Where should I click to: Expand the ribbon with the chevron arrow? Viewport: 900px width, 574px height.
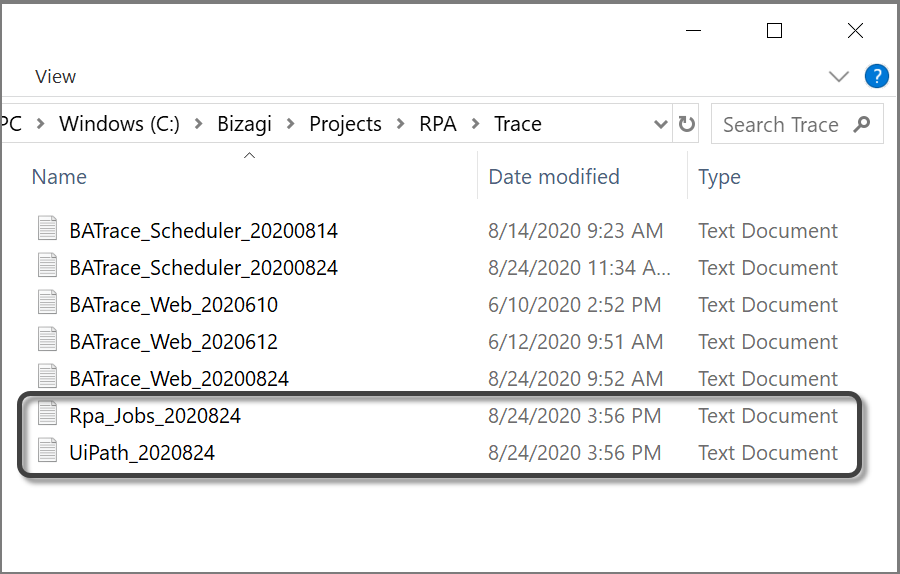coord(839,76)
